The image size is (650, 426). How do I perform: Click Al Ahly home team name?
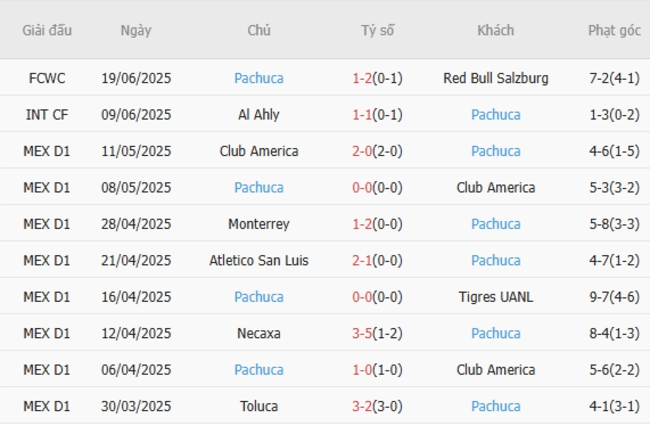click(259, 115)
